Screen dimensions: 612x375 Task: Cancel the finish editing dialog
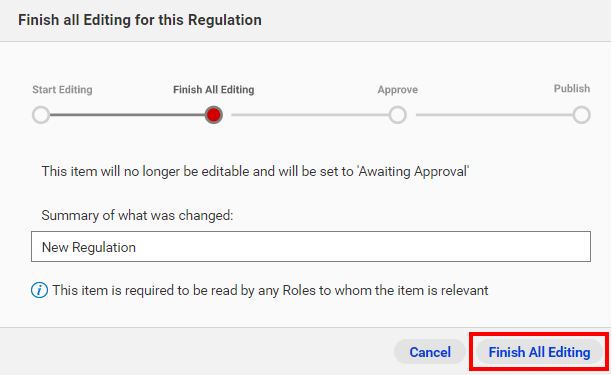pyautogui.click(x=430, y=352)
